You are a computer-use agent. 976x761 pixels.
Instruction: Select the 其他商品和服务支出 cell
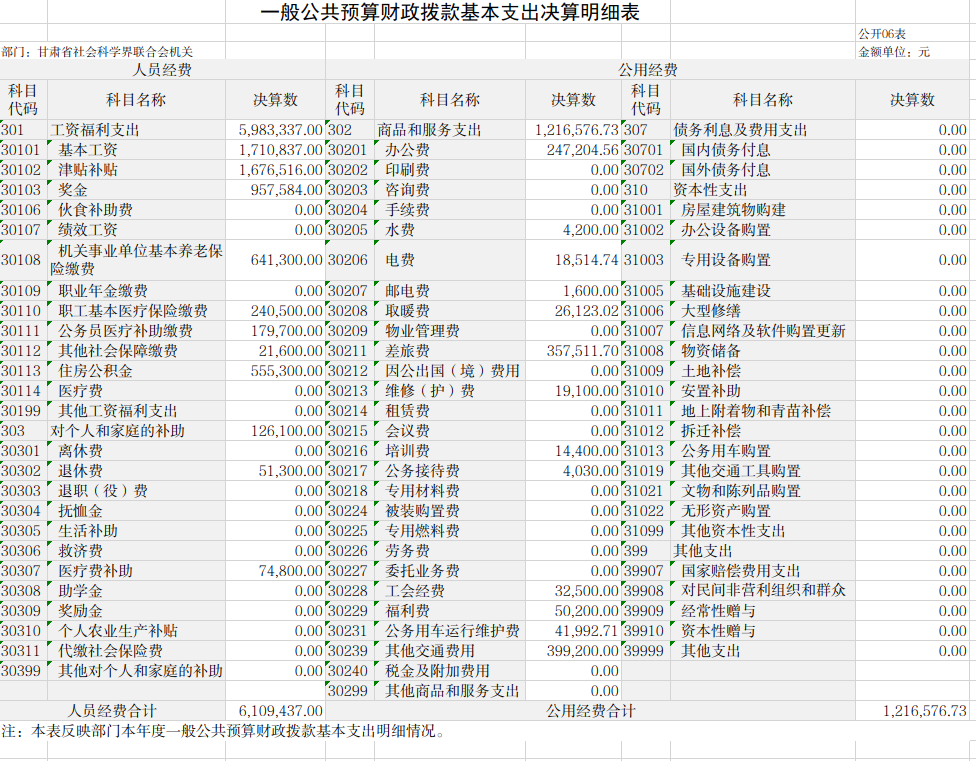point(450,691)
